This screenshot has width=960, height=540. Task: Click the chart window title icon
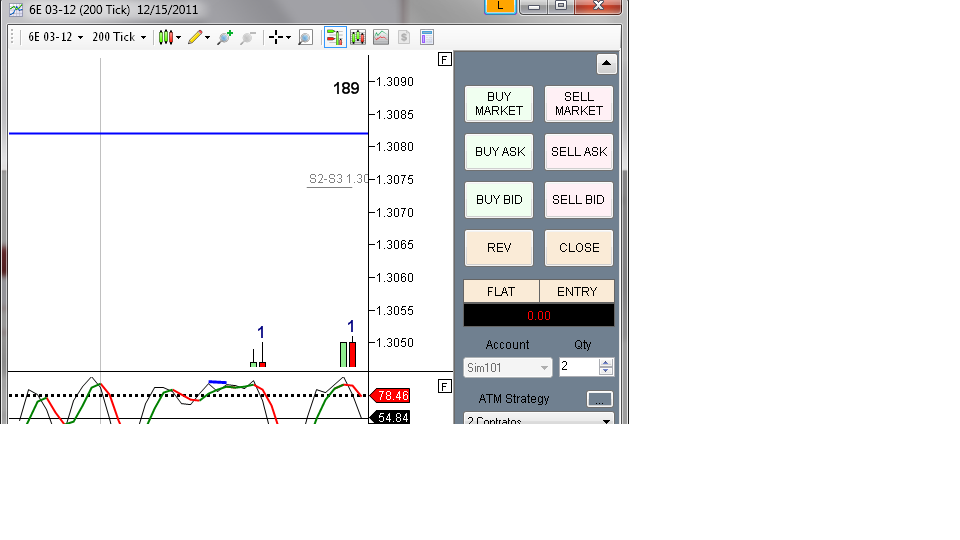16,10
